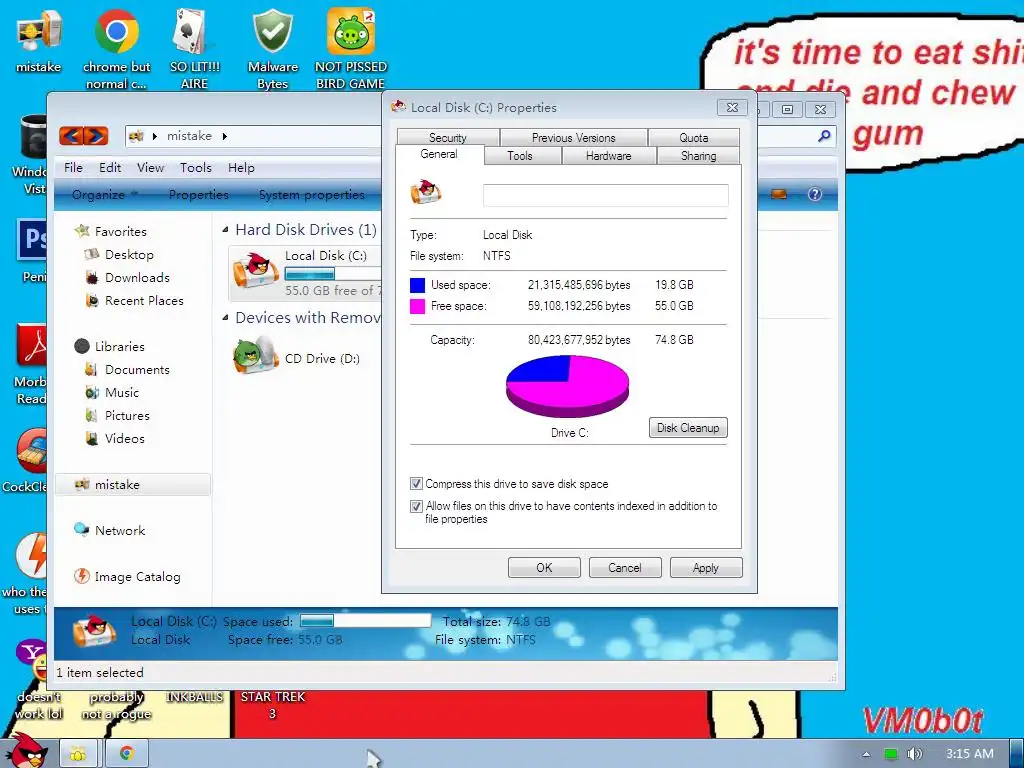
Task: Click the Explorer search magnifier icon
Action: coord(824,136)
